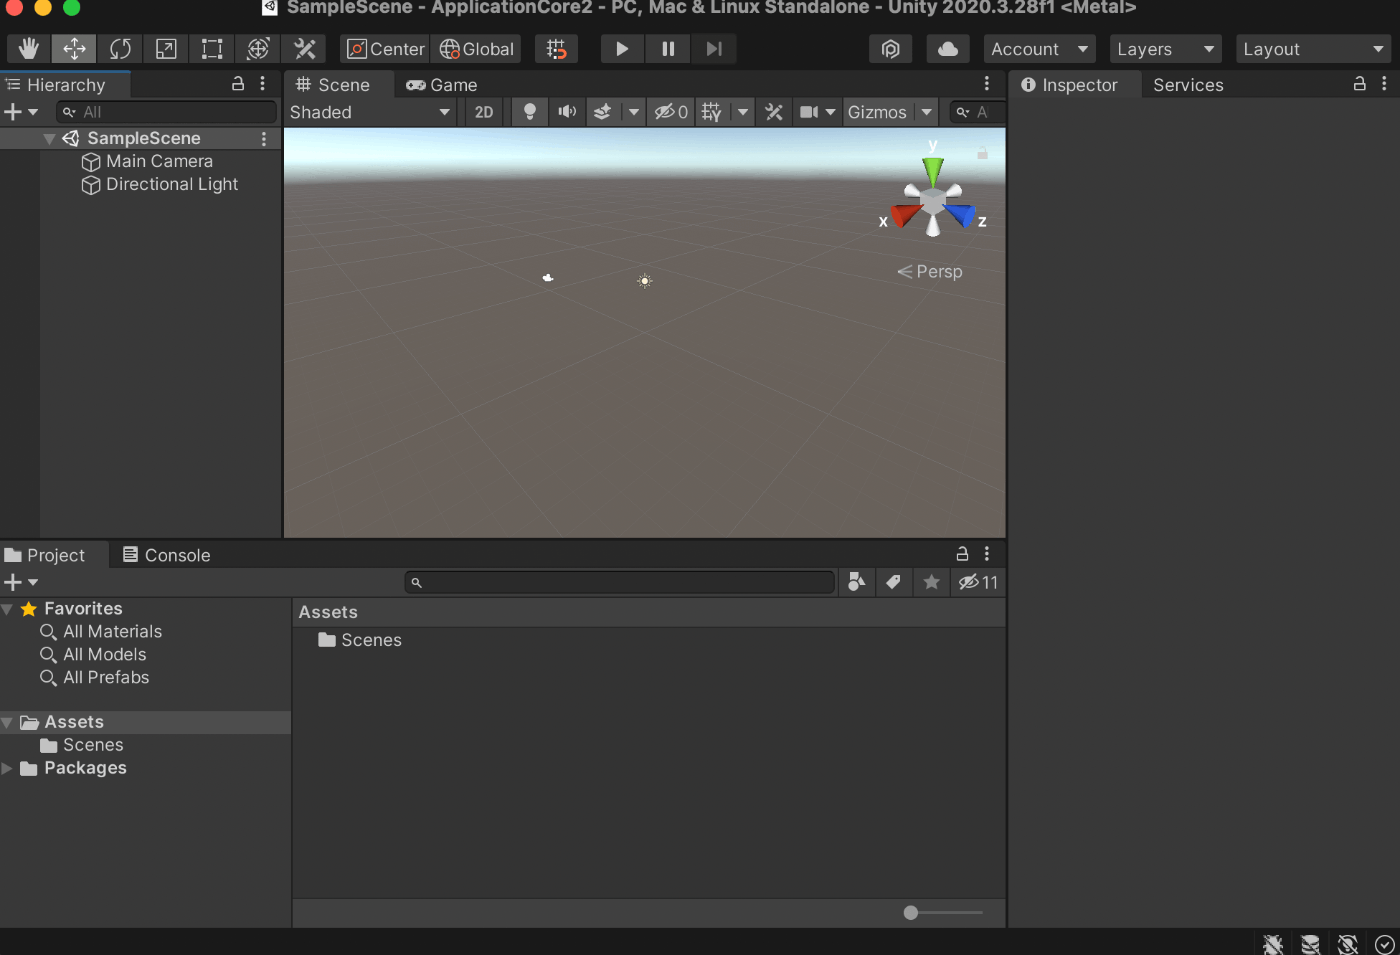Image resolution: width=1400 pixels, height=955 pixels.
Task: Select the Rotate tool
Action: (121, 49)
